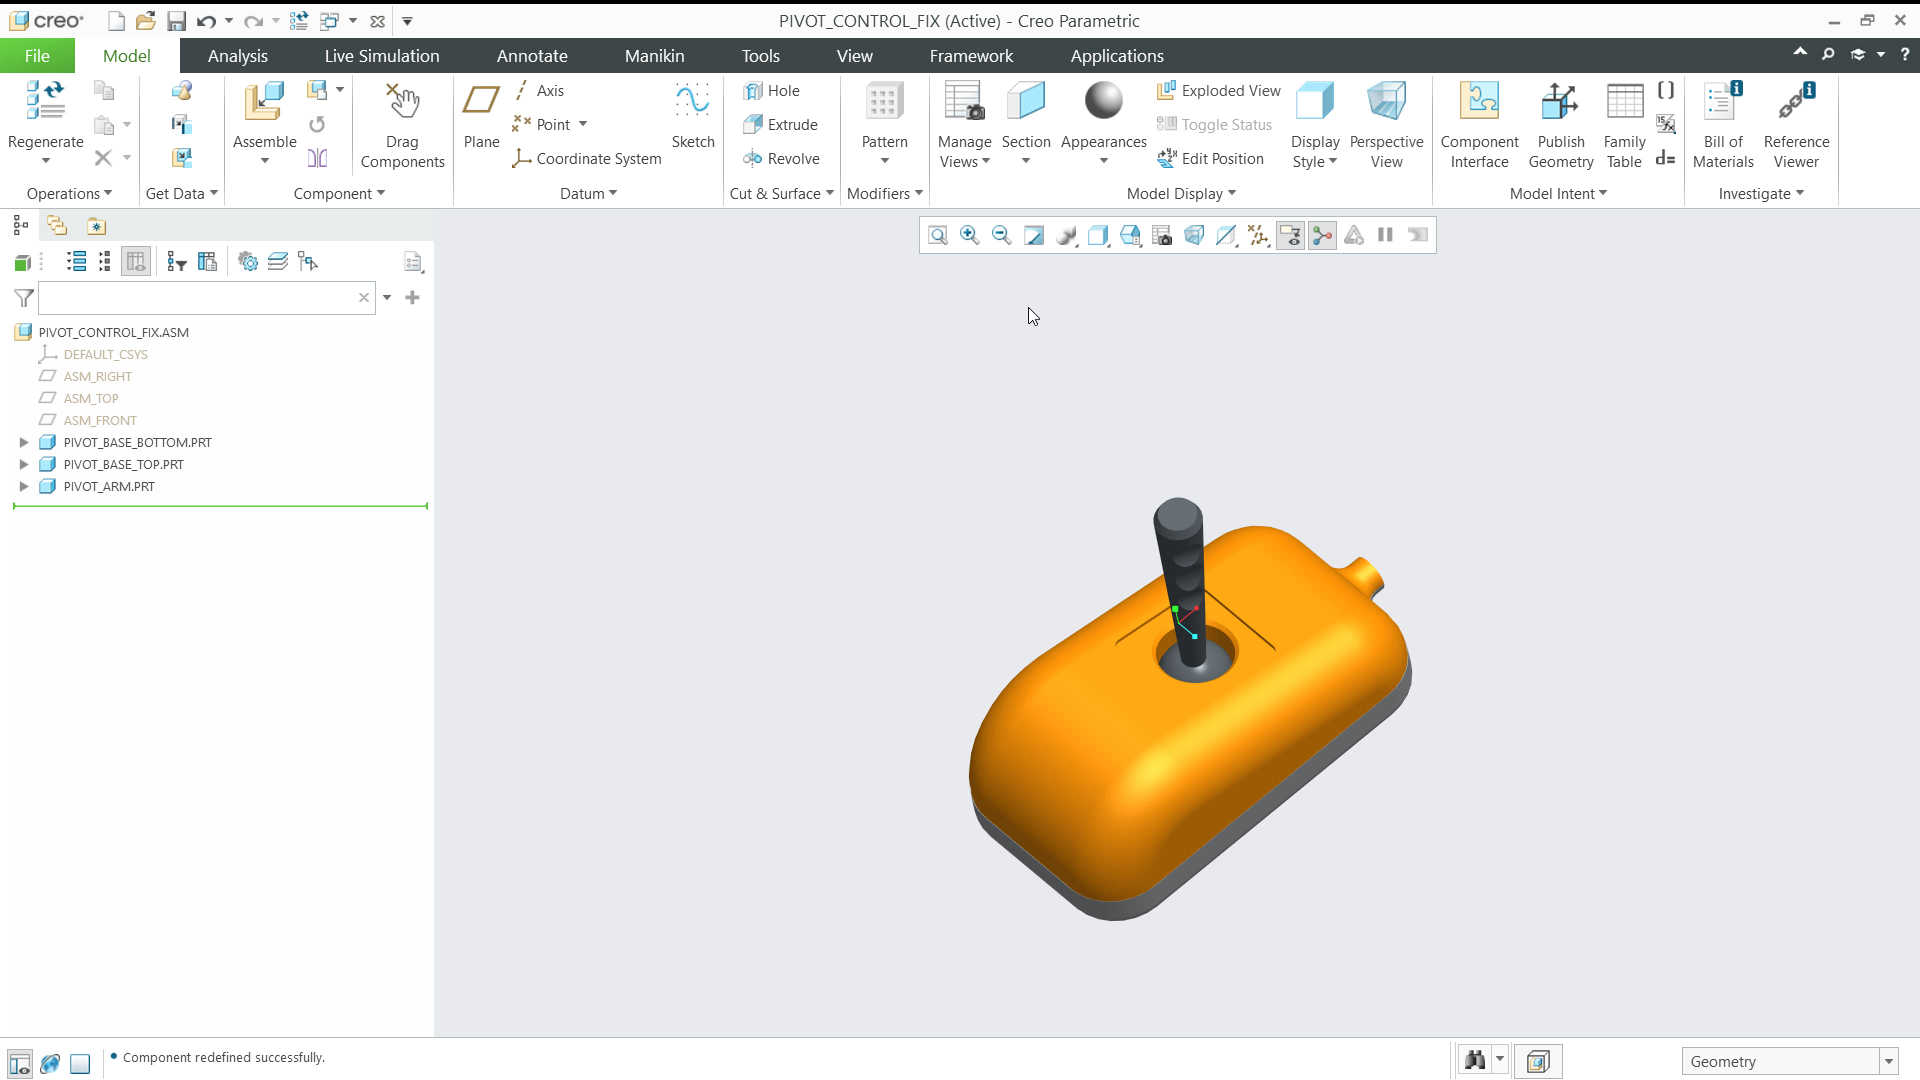Click Zoom In in graphics toolbar
The image size is (1920, 1080).
point(969,235)
